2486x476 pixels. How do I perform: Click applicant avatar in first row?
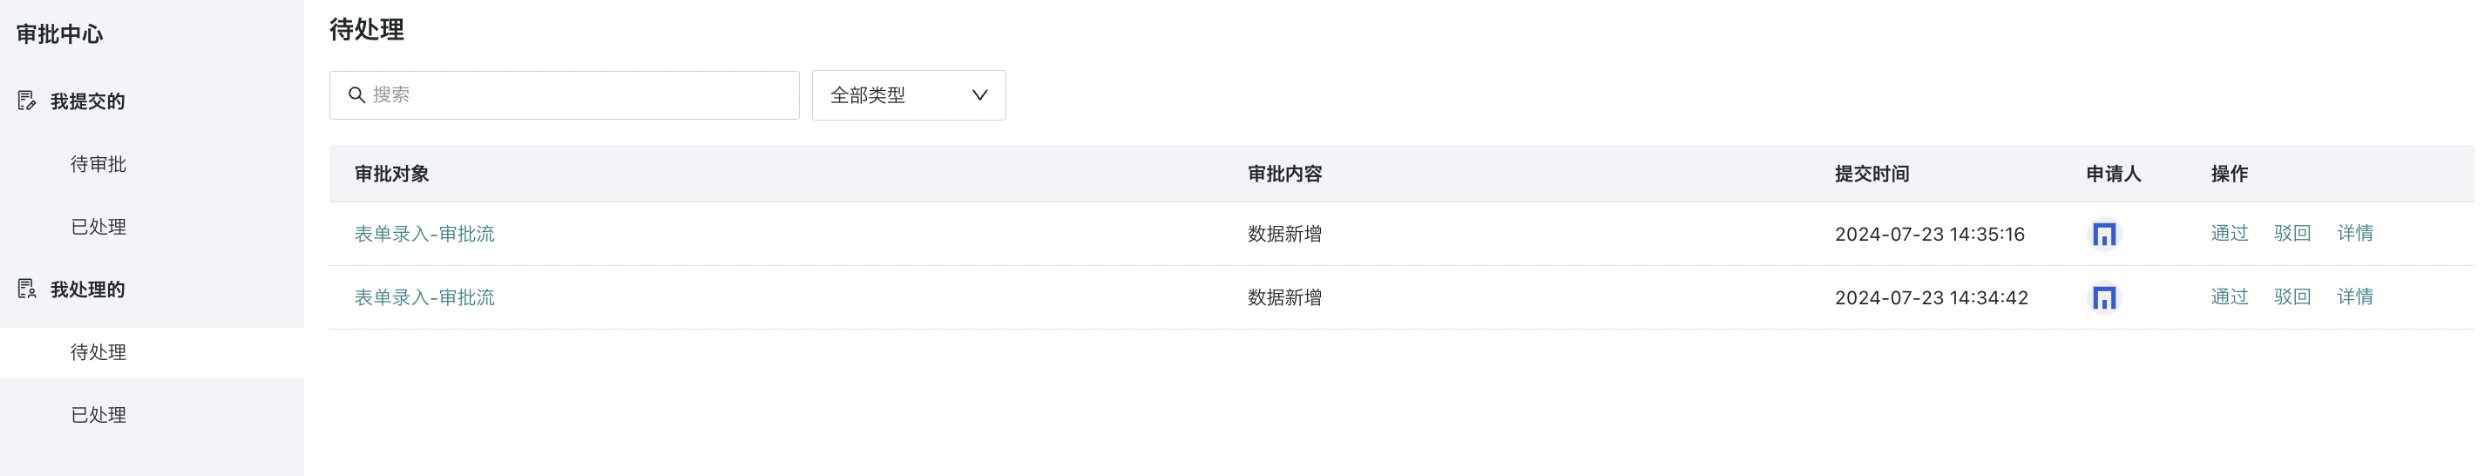tap(2104, 234)
